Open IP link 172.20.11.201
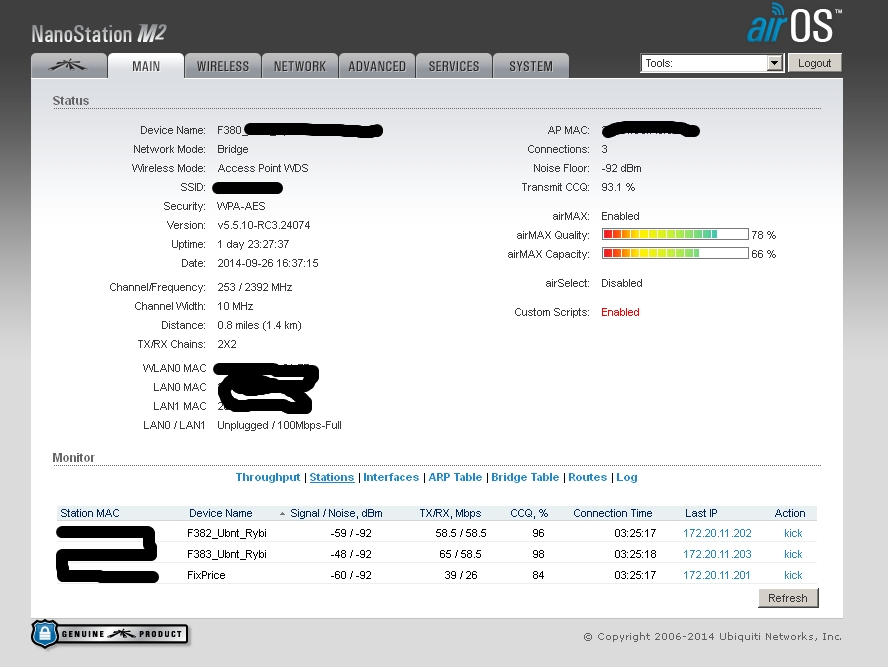The image size is (888, 667). 716,575
